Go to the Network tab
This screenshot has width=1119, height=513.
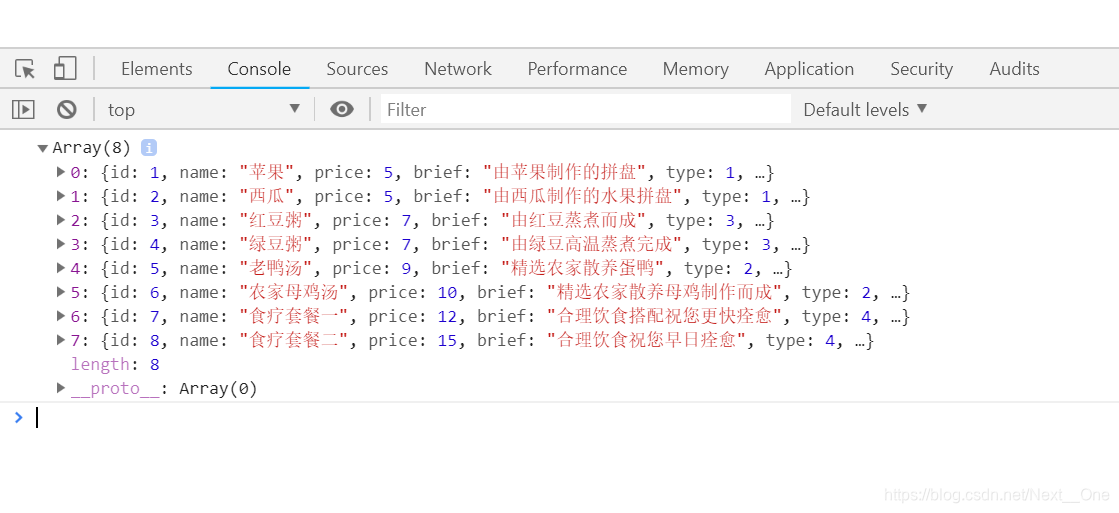(x=457, y=69)
